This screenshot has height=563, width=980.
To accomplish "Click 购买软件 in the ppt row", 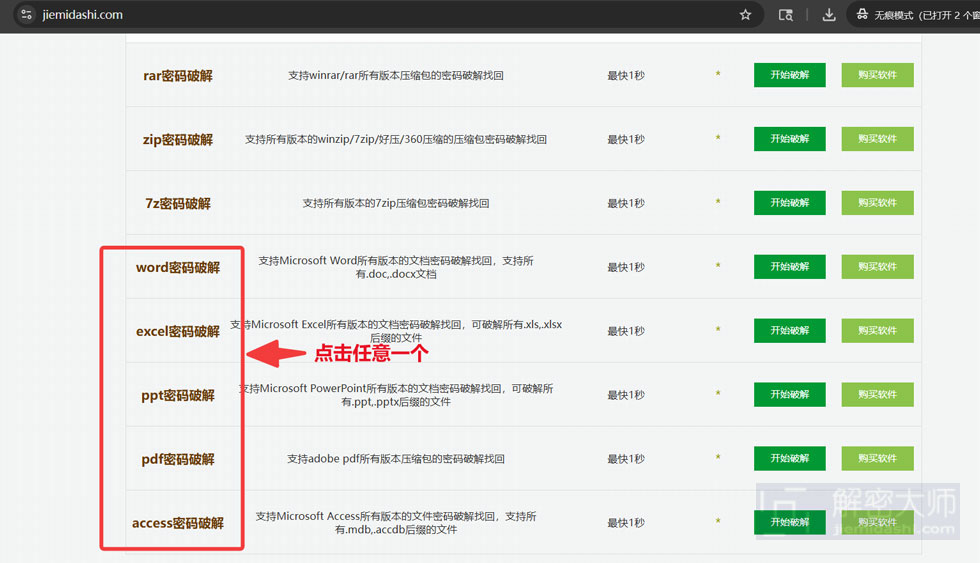I will coord(878,394).
